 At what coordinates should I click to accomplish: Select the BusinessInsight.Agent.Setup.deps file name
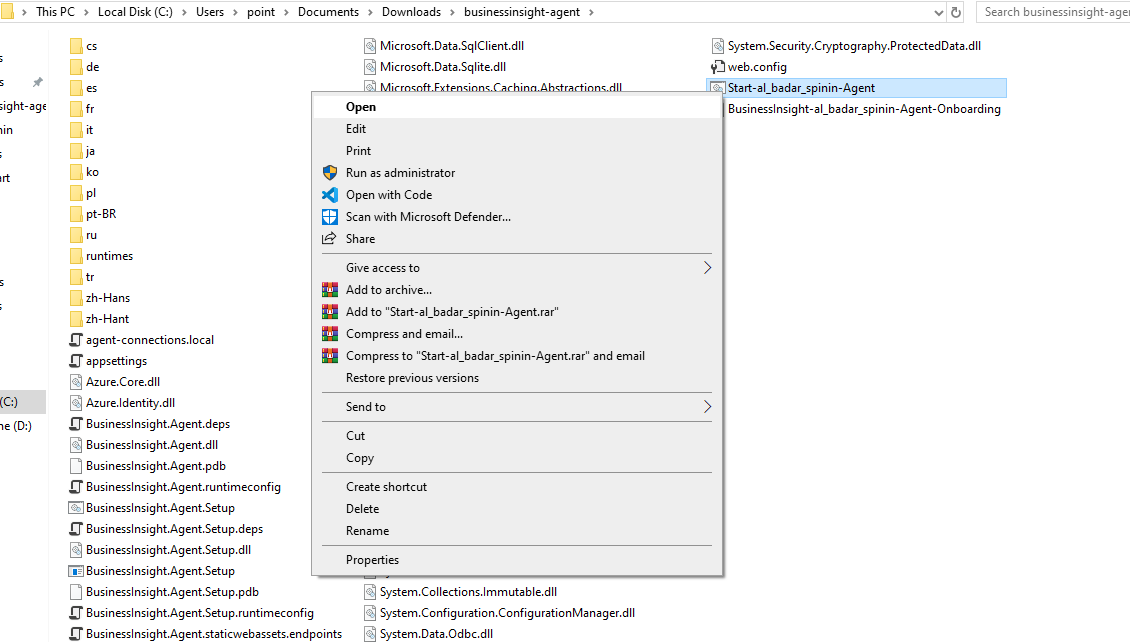[x=174, y=529]
